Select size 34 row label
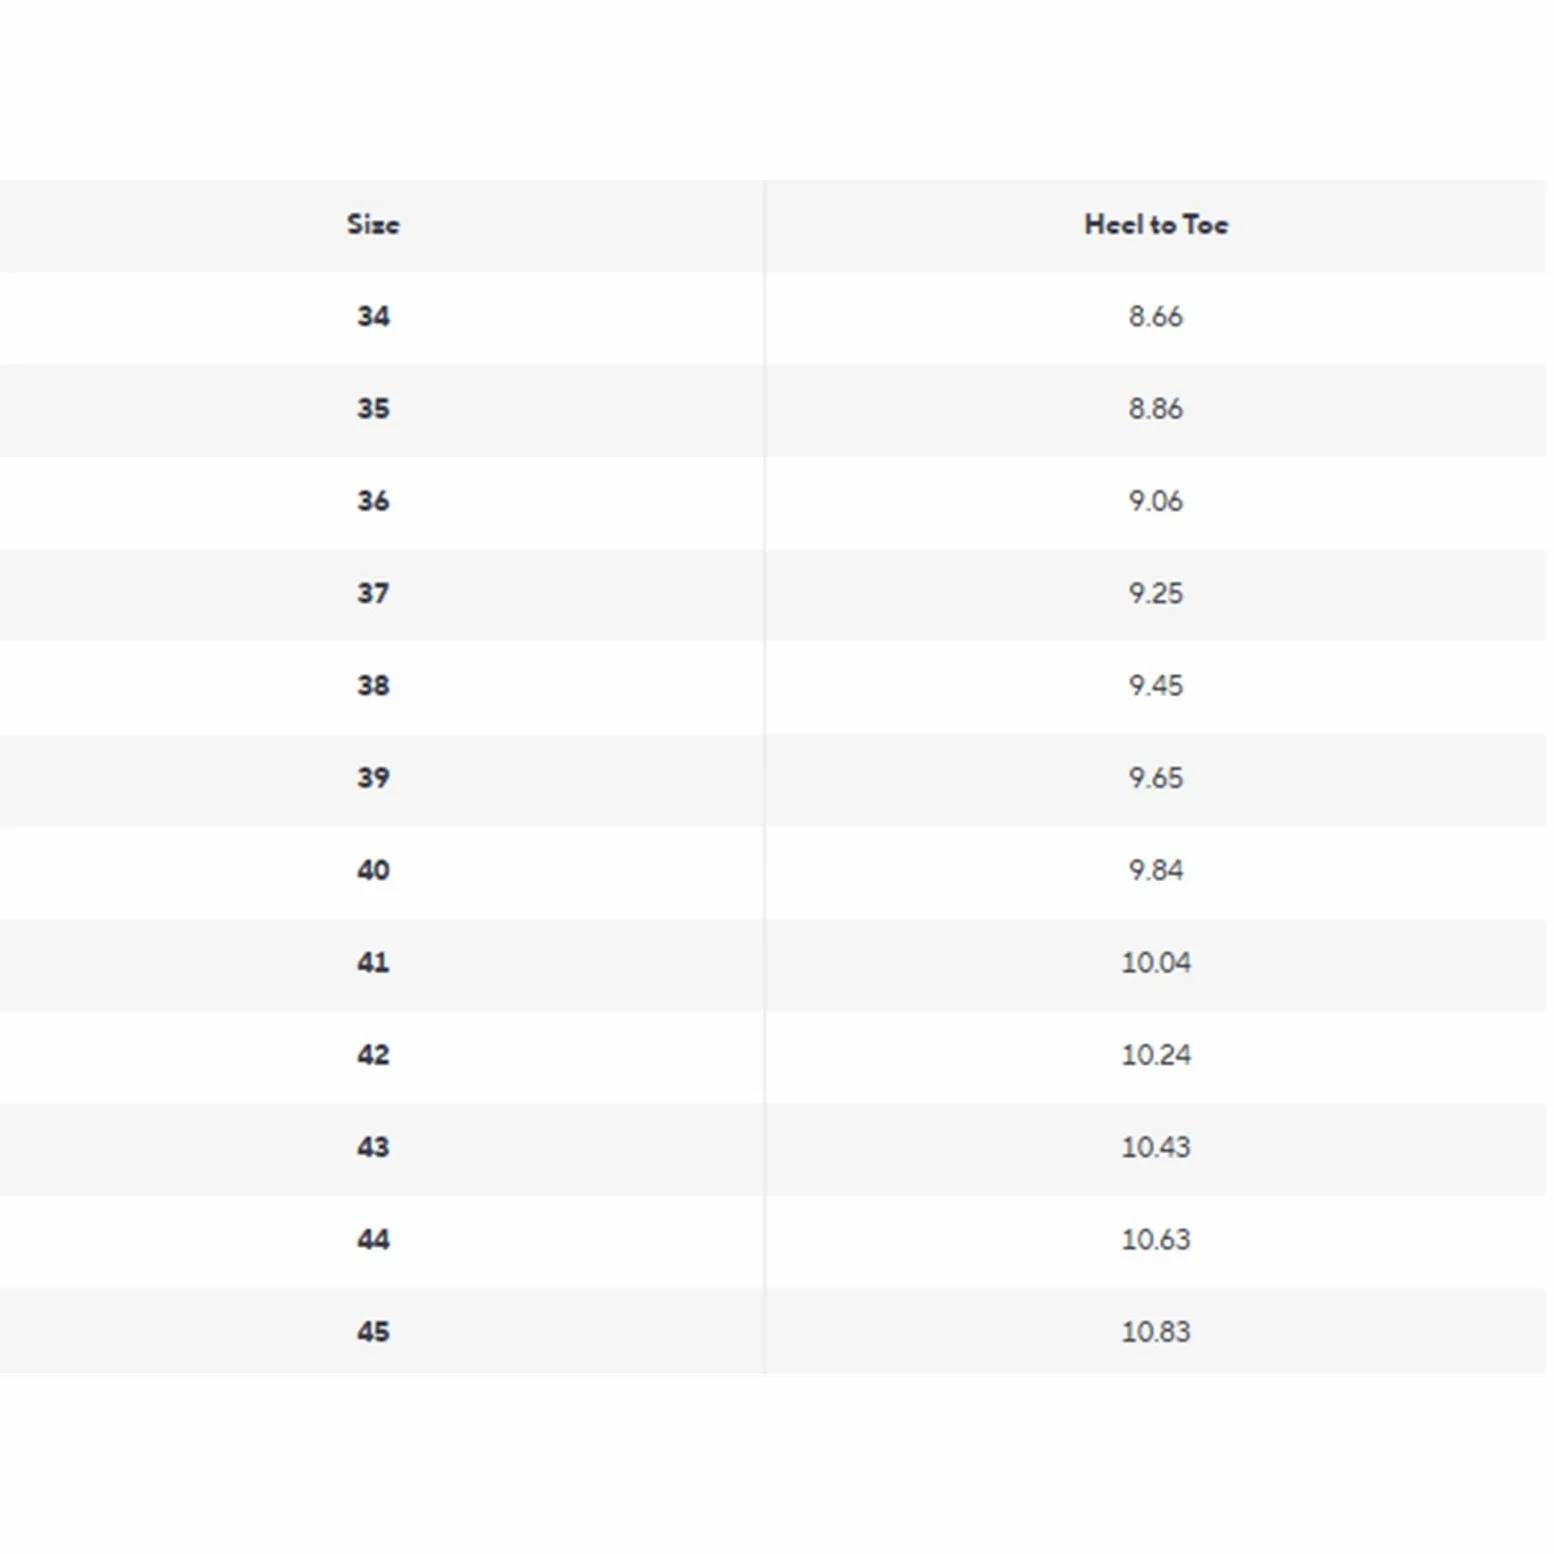1554x1554 pixels. [x=373, y=317]
